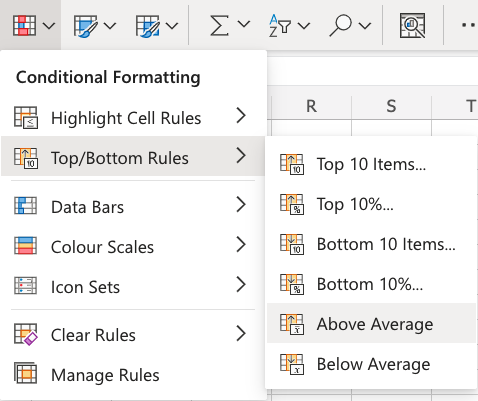Expand the Cell Styles dropdown arrow
This screenshot has width=478, height=401.
[172, 25]
